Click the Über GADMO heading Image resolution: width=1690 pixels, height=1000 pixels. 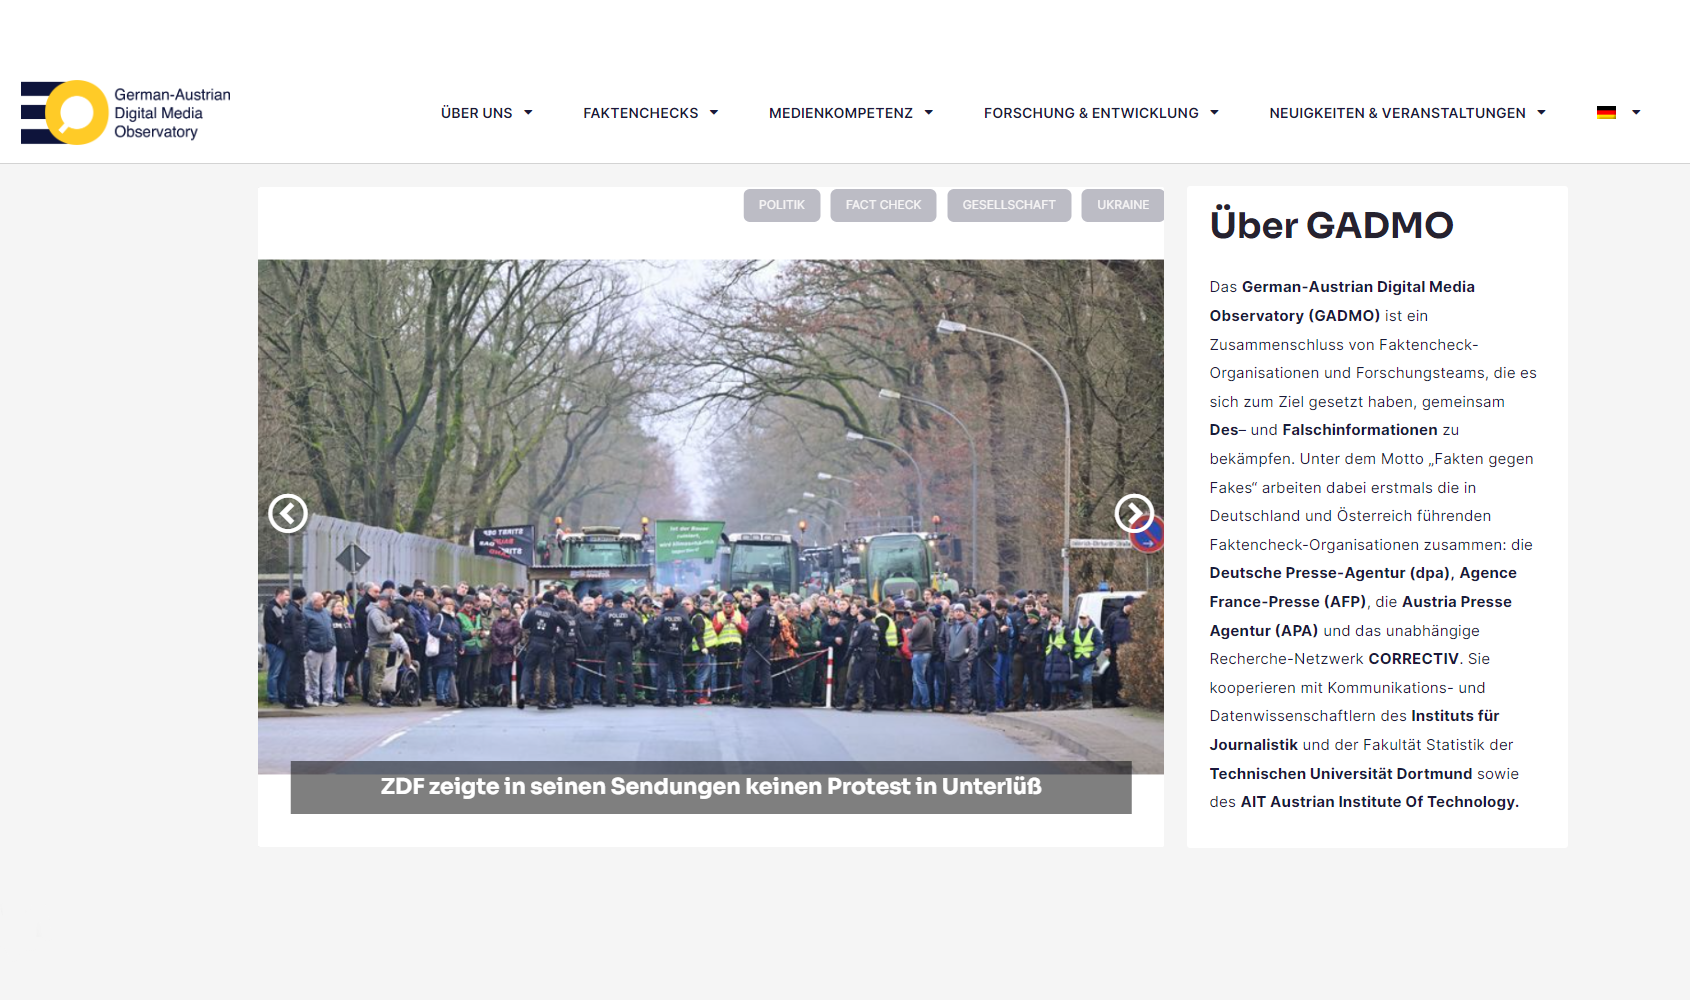click(x=1331, y=225)
